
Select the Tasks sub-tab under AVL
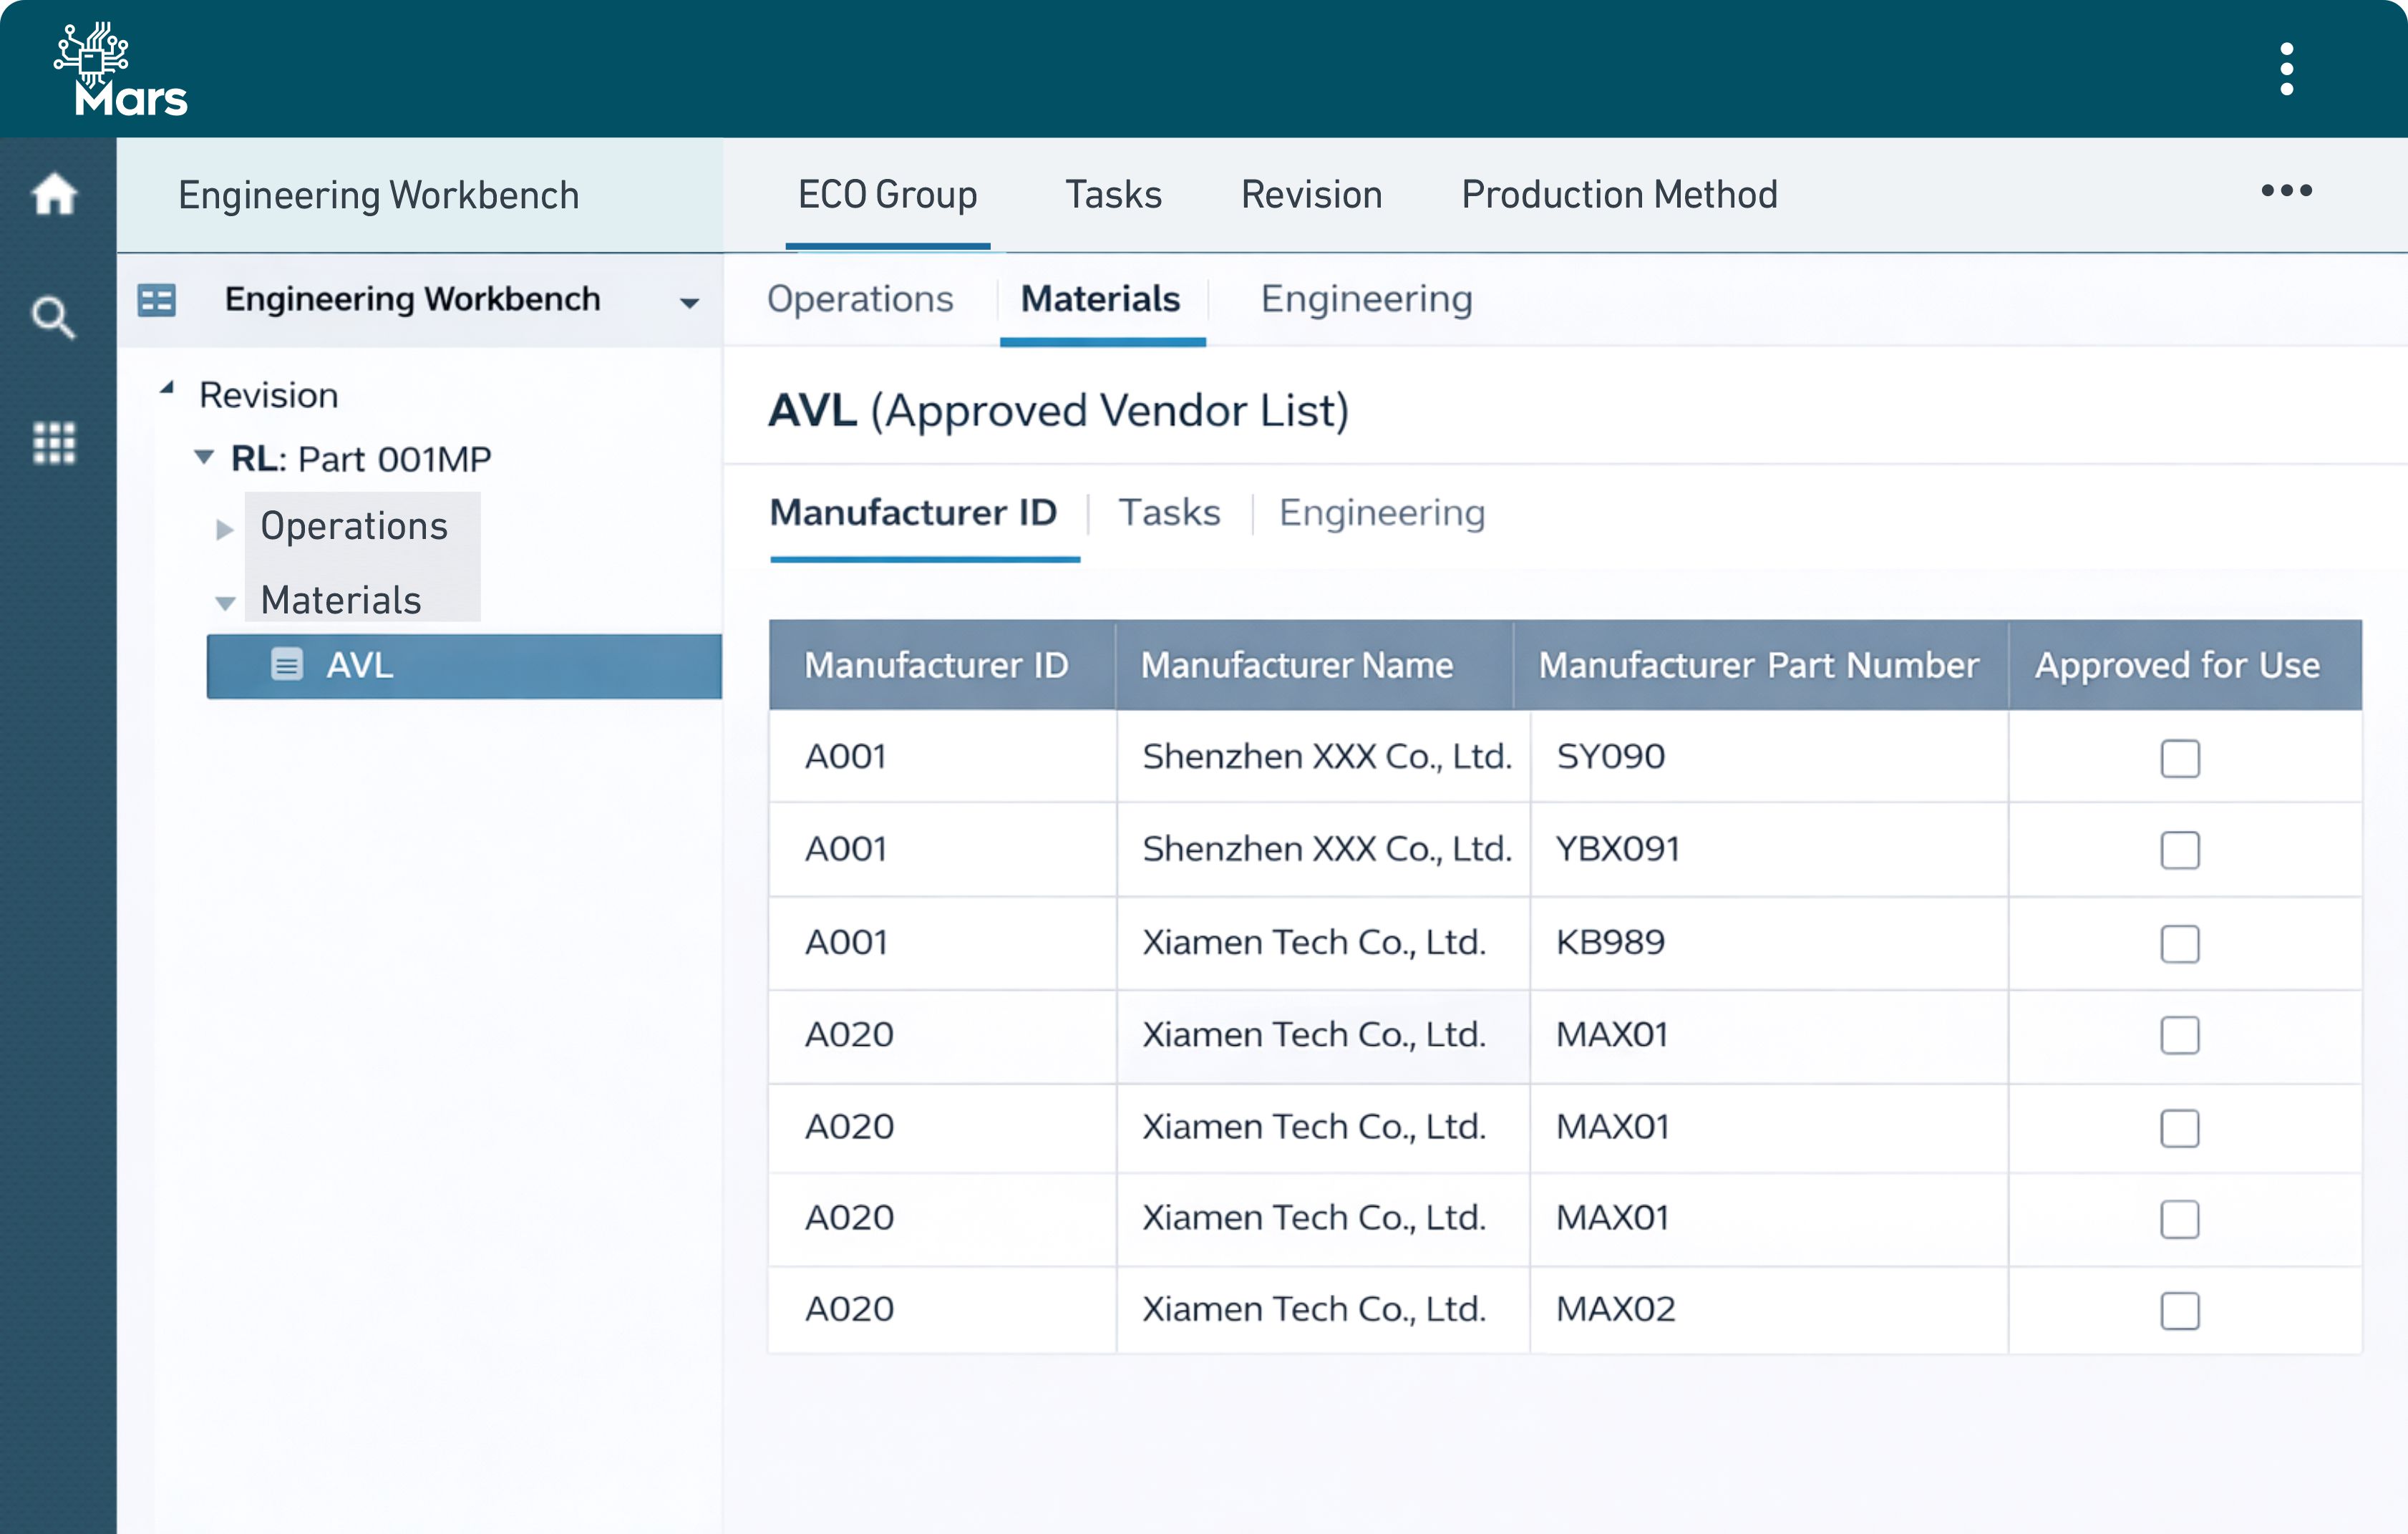point(1170,513)
